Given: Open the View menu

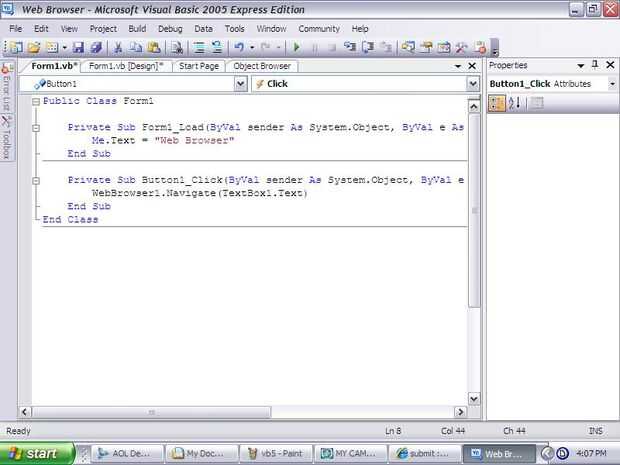Looking at the screenshot, I should click(69, 29).
